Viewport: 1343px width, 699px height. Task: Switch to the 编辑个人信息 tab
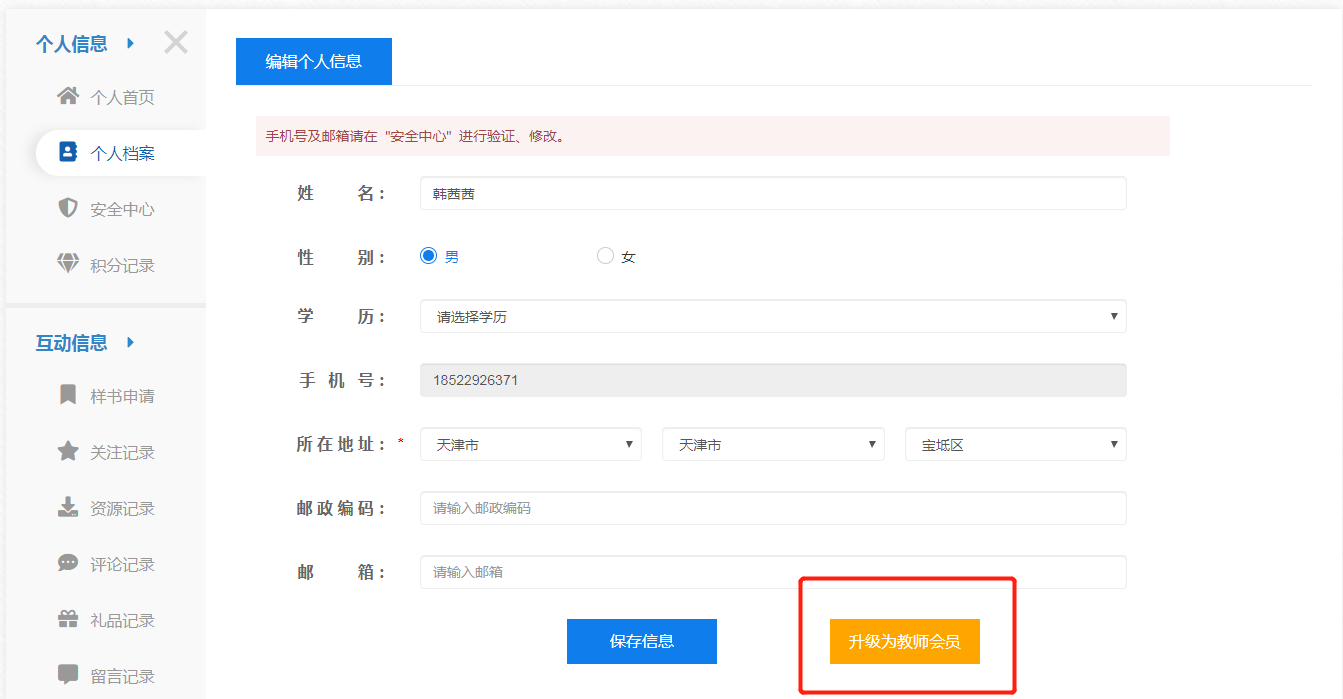pos(313,62)
